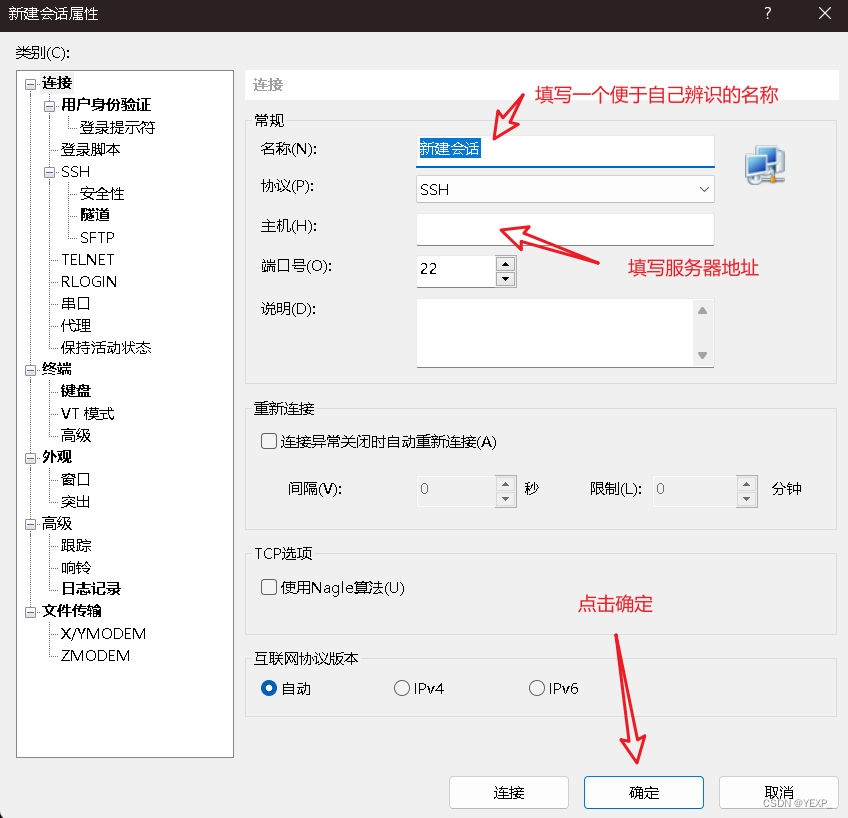Click the 连接 button

[508, 792]
